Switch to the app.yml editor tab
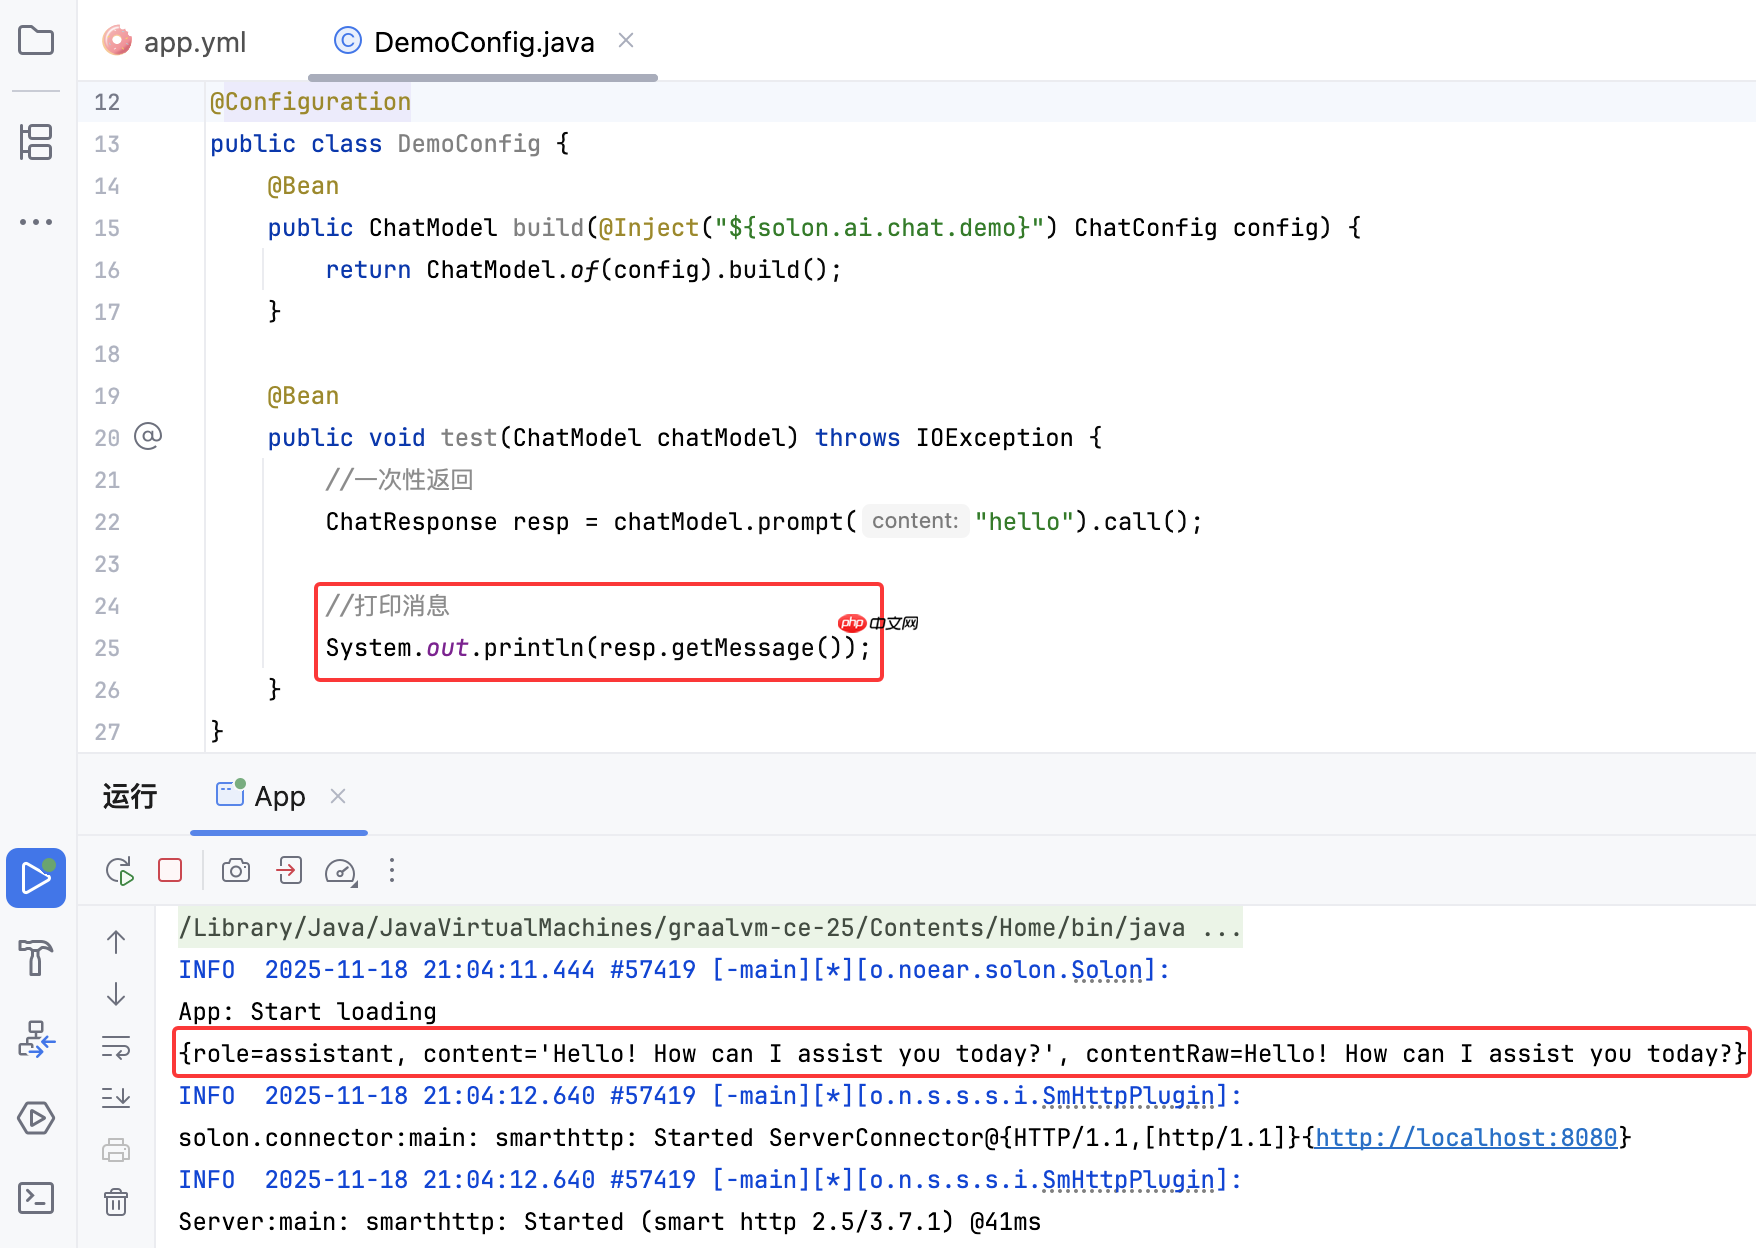 (176, 42)
